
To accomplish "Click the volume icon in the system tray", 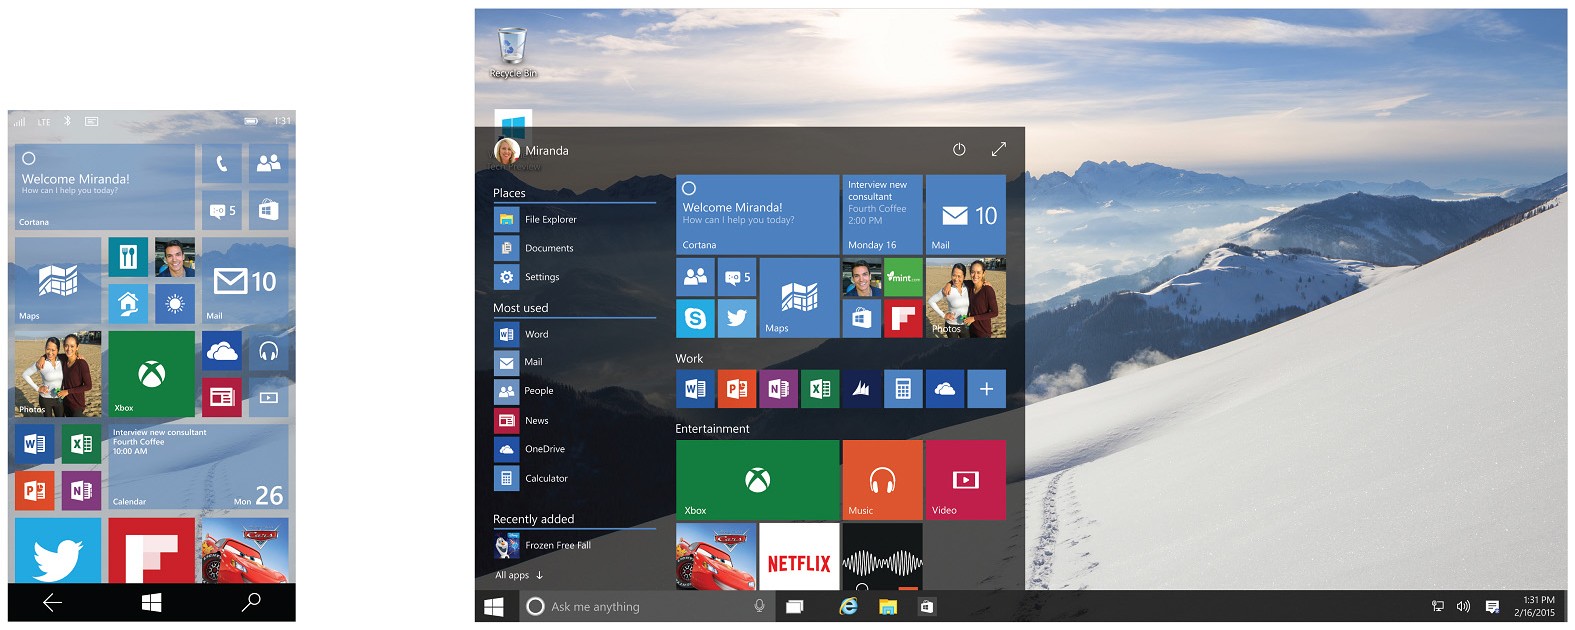I will [x=1464, y=606].
